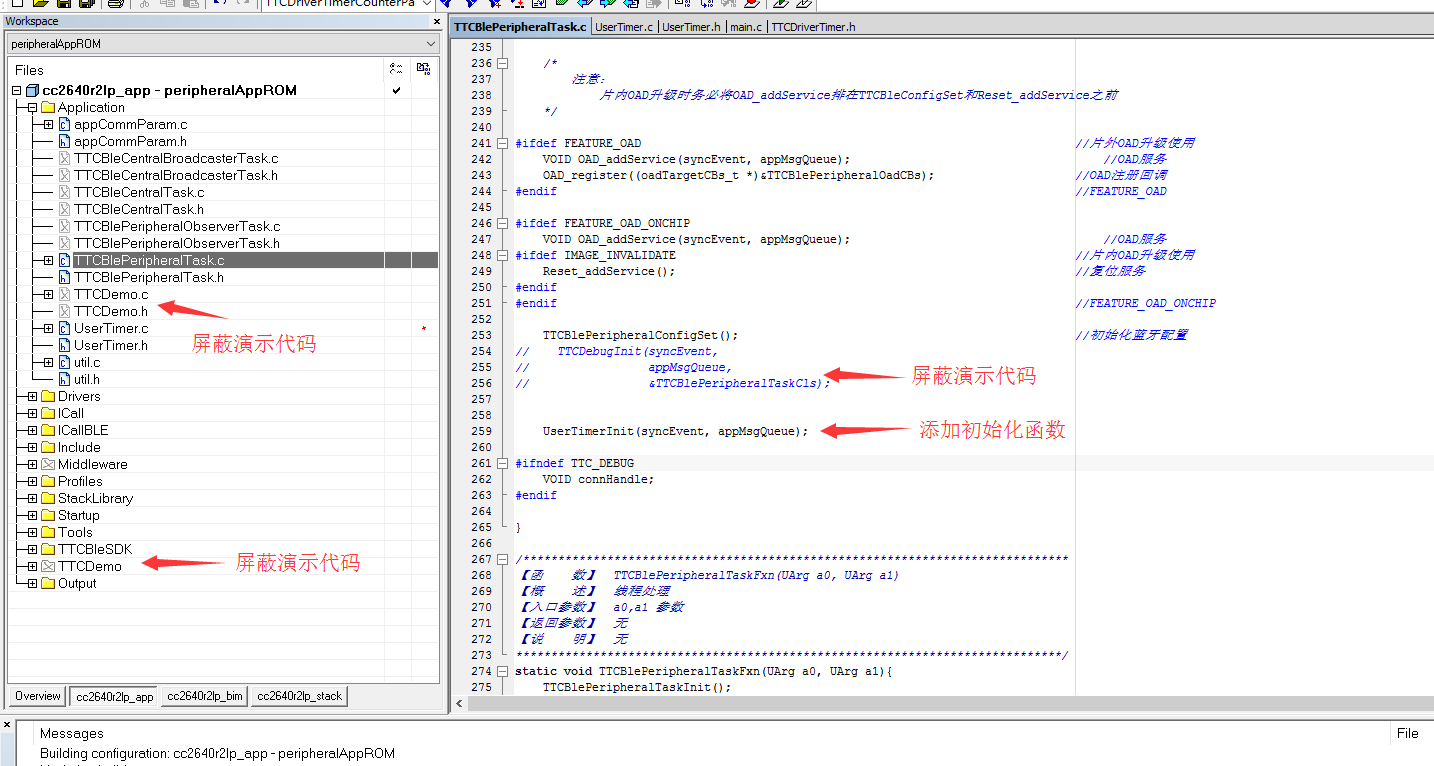This screenshot has width=1434, height=766.
Task: Click the appCommParam.c file icon
Action: [64, 124]
